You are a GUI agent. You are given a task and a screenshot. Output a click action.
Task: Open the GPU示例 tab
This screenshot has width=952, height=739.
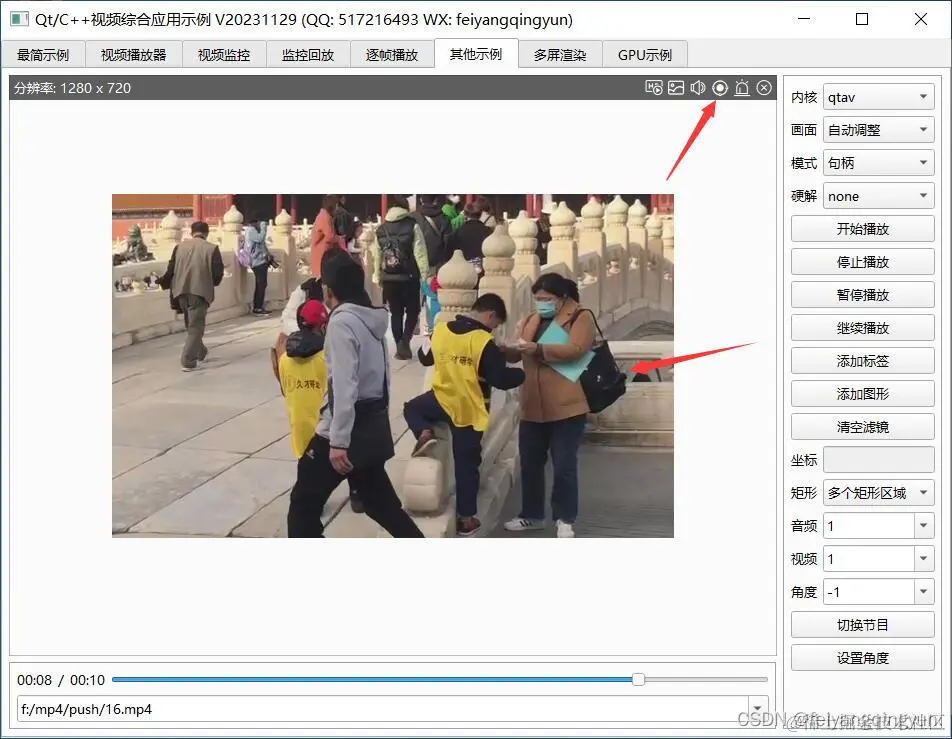[x=645, y=55]
